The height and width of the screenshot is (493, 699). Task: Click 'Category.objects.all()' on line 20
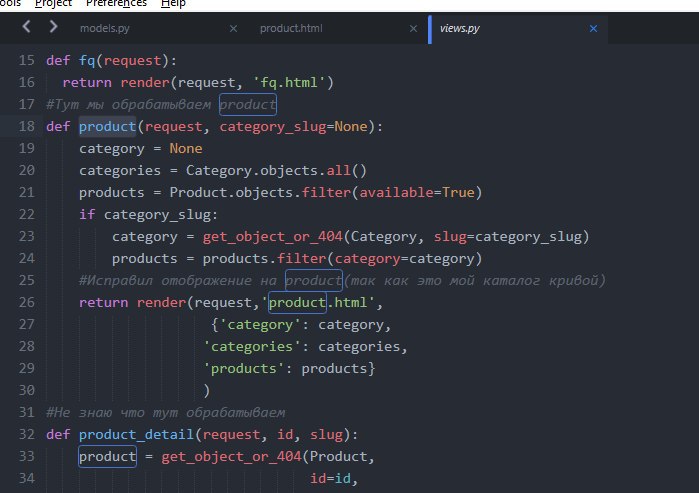point(276,170)
